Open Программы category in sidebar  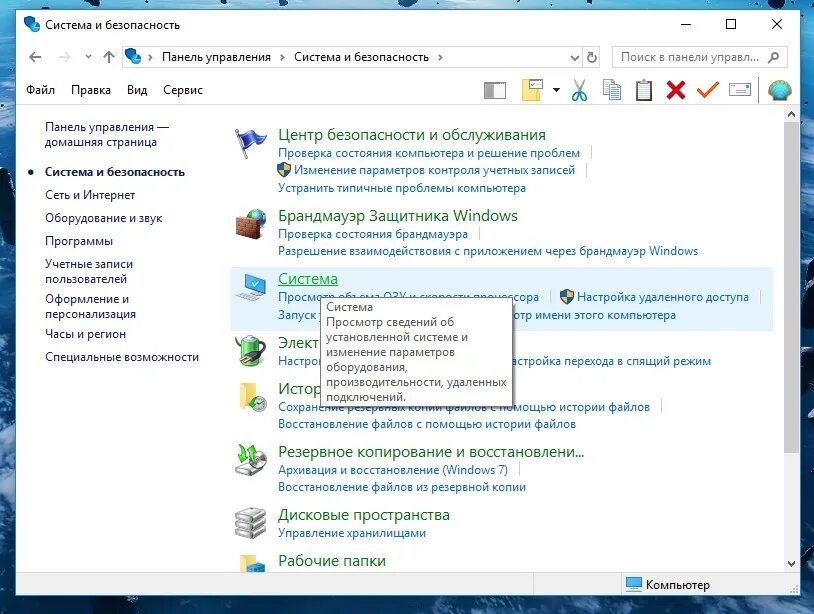tap(79, 241)
